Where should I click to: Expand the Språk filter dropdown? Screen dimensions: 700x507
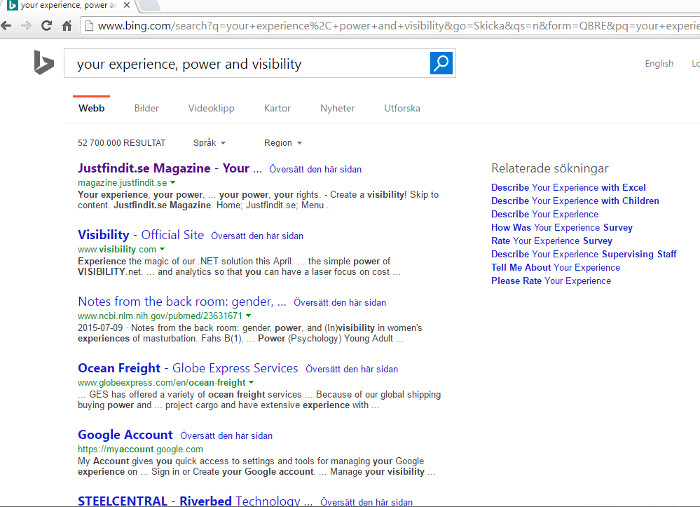(x=209, y=143)
